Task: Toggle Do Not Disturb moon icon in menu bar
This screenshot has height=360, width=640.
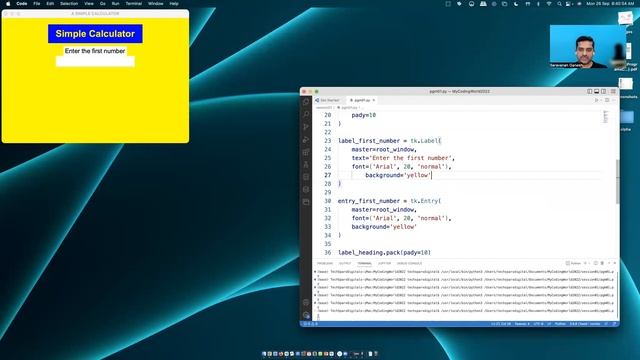Action: (516, 4)
